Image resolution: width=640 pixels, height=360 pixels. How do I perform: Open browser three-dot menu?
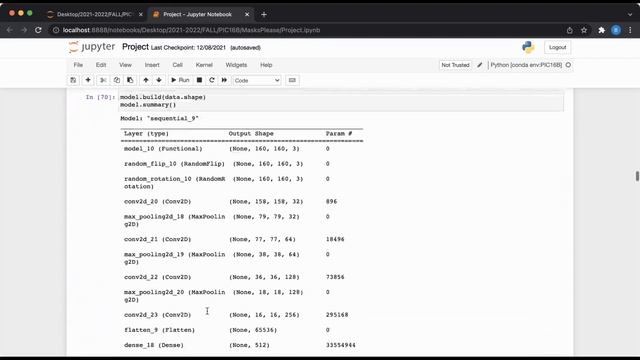tap(630, 30)
